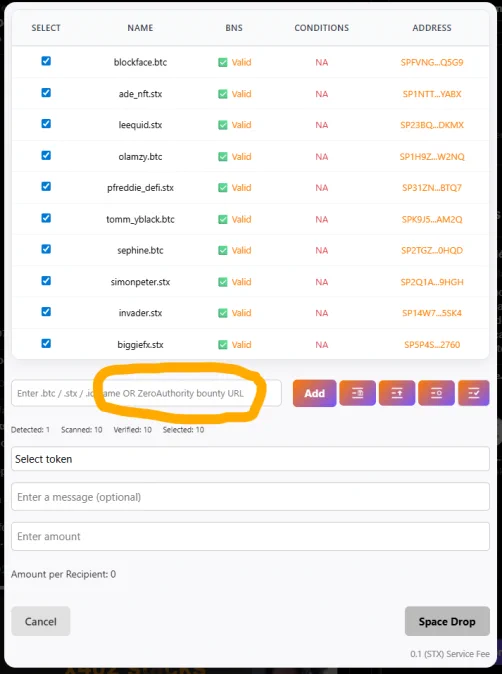This screenshot has height=674, width=502.
Task: Click the list-with-checkmark select-all icon button
Action: coord(474,393)
